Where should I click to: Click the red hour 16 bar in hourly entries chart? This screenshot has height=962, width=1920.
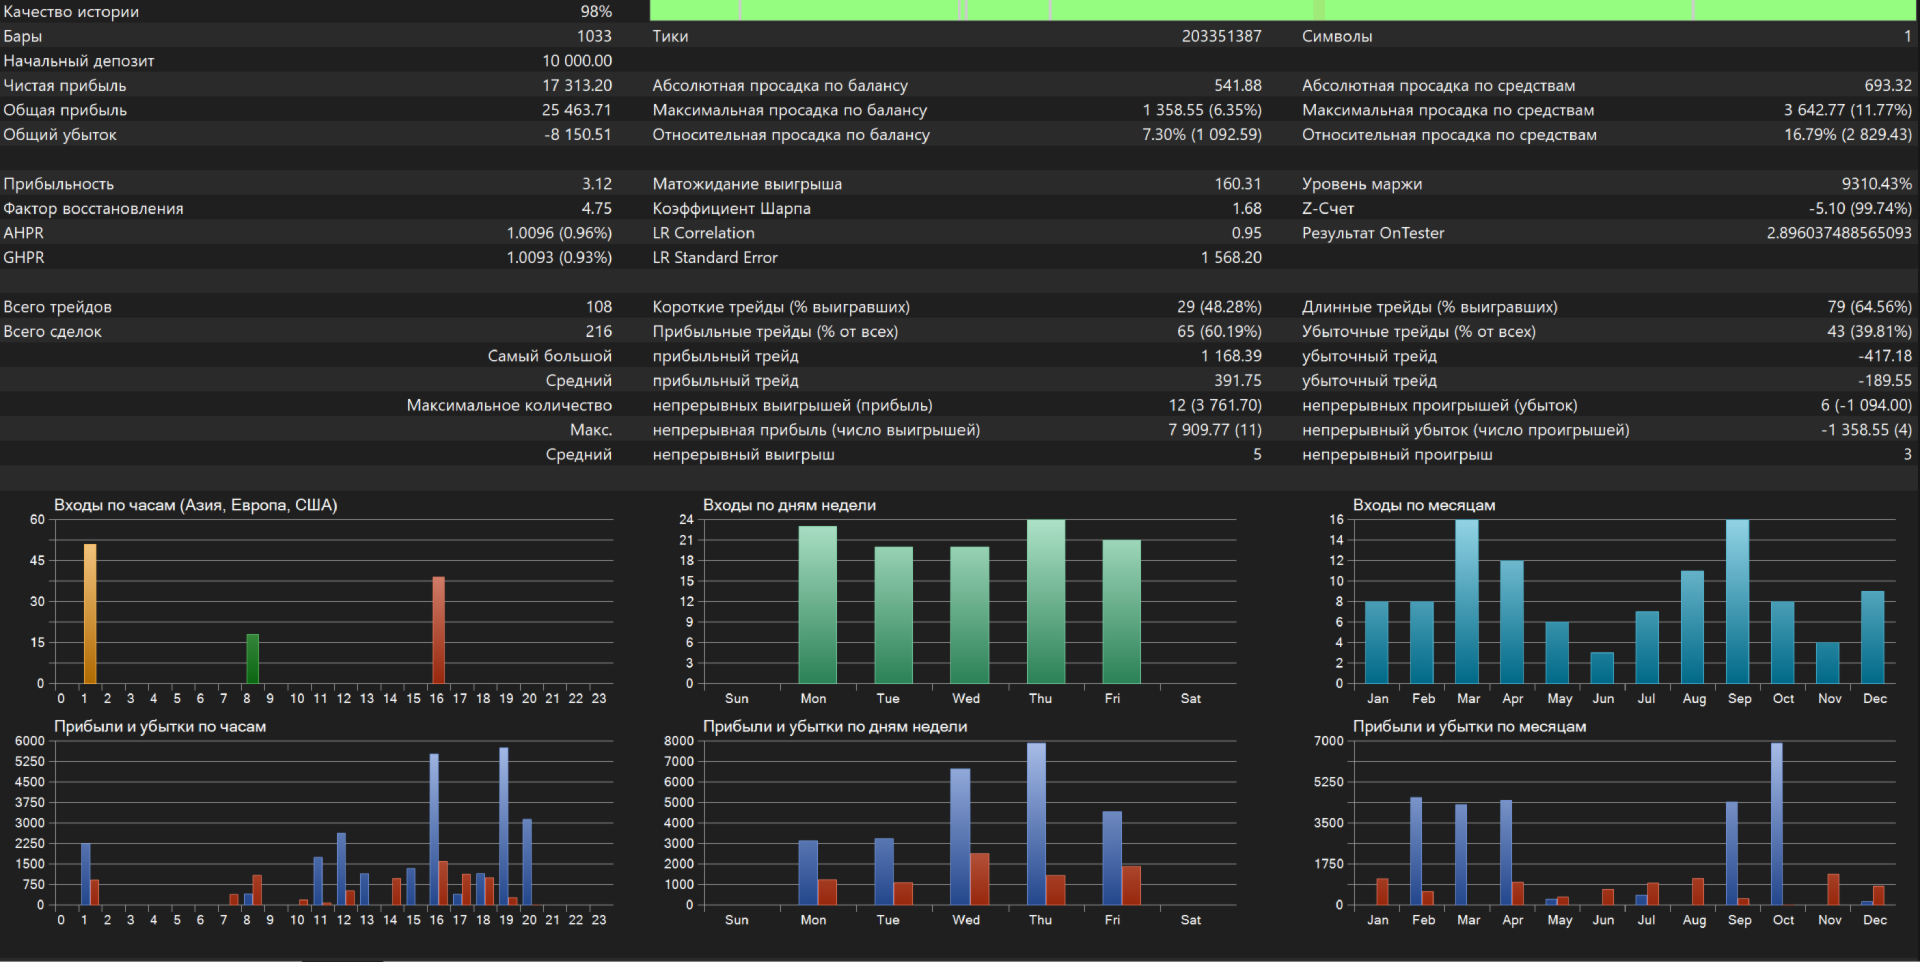click(438, 629)
